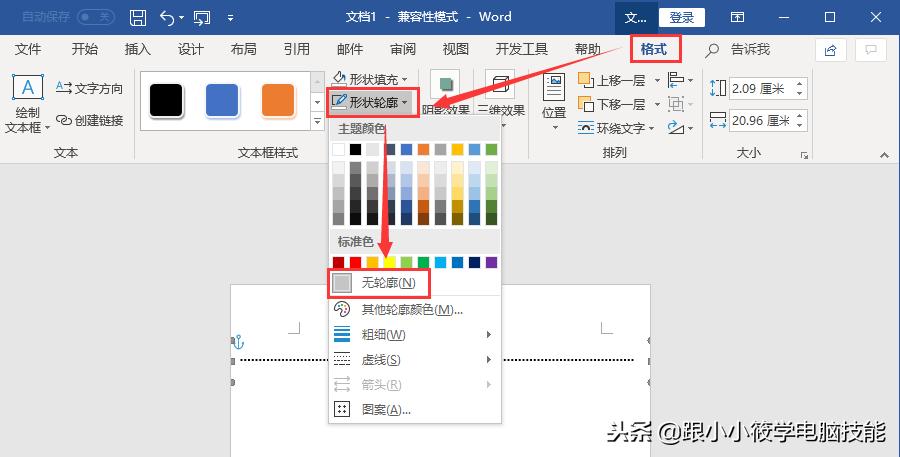Image resolution: width=900 pixels, height=457 pixels.
Task: Open the 位置 position dropdown
Action: click(554, 102)
